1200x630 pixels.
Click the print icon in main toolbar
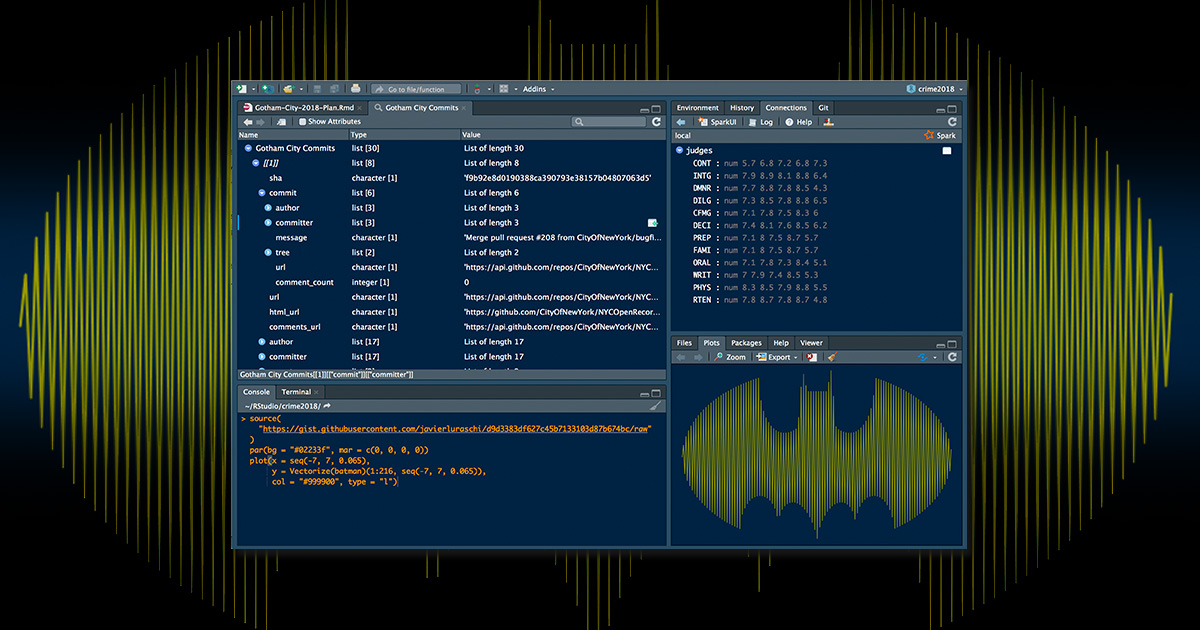[x=355, y=89]
